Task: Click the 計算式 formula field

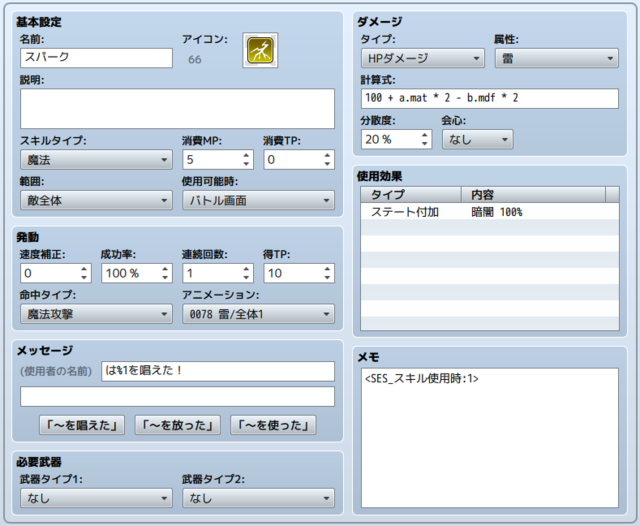Action: (x=490, y=98)
